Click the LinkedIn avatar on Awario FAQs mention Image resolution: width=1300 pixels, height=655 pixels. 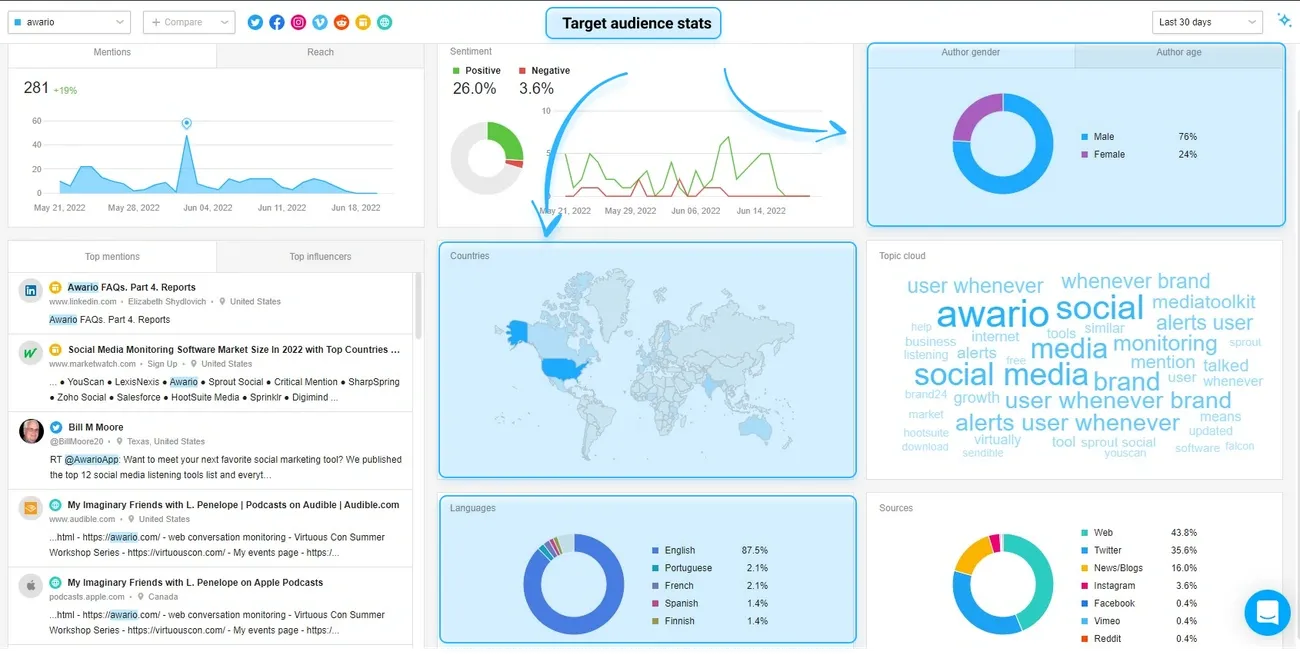pos(31,290)
